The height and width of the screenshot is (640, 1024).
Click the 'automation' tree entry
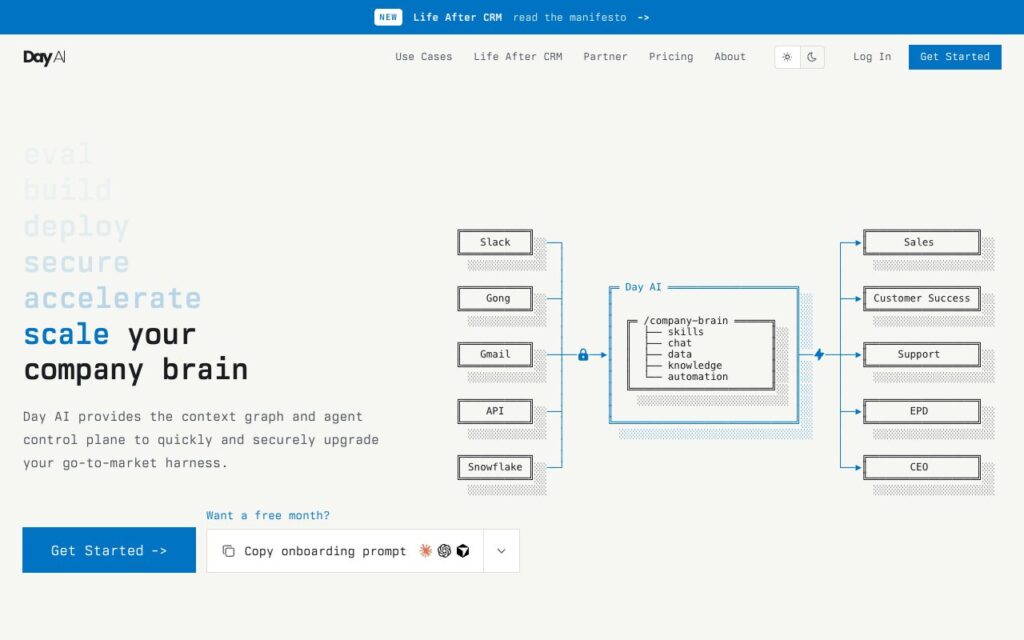[x=697, y=376]
